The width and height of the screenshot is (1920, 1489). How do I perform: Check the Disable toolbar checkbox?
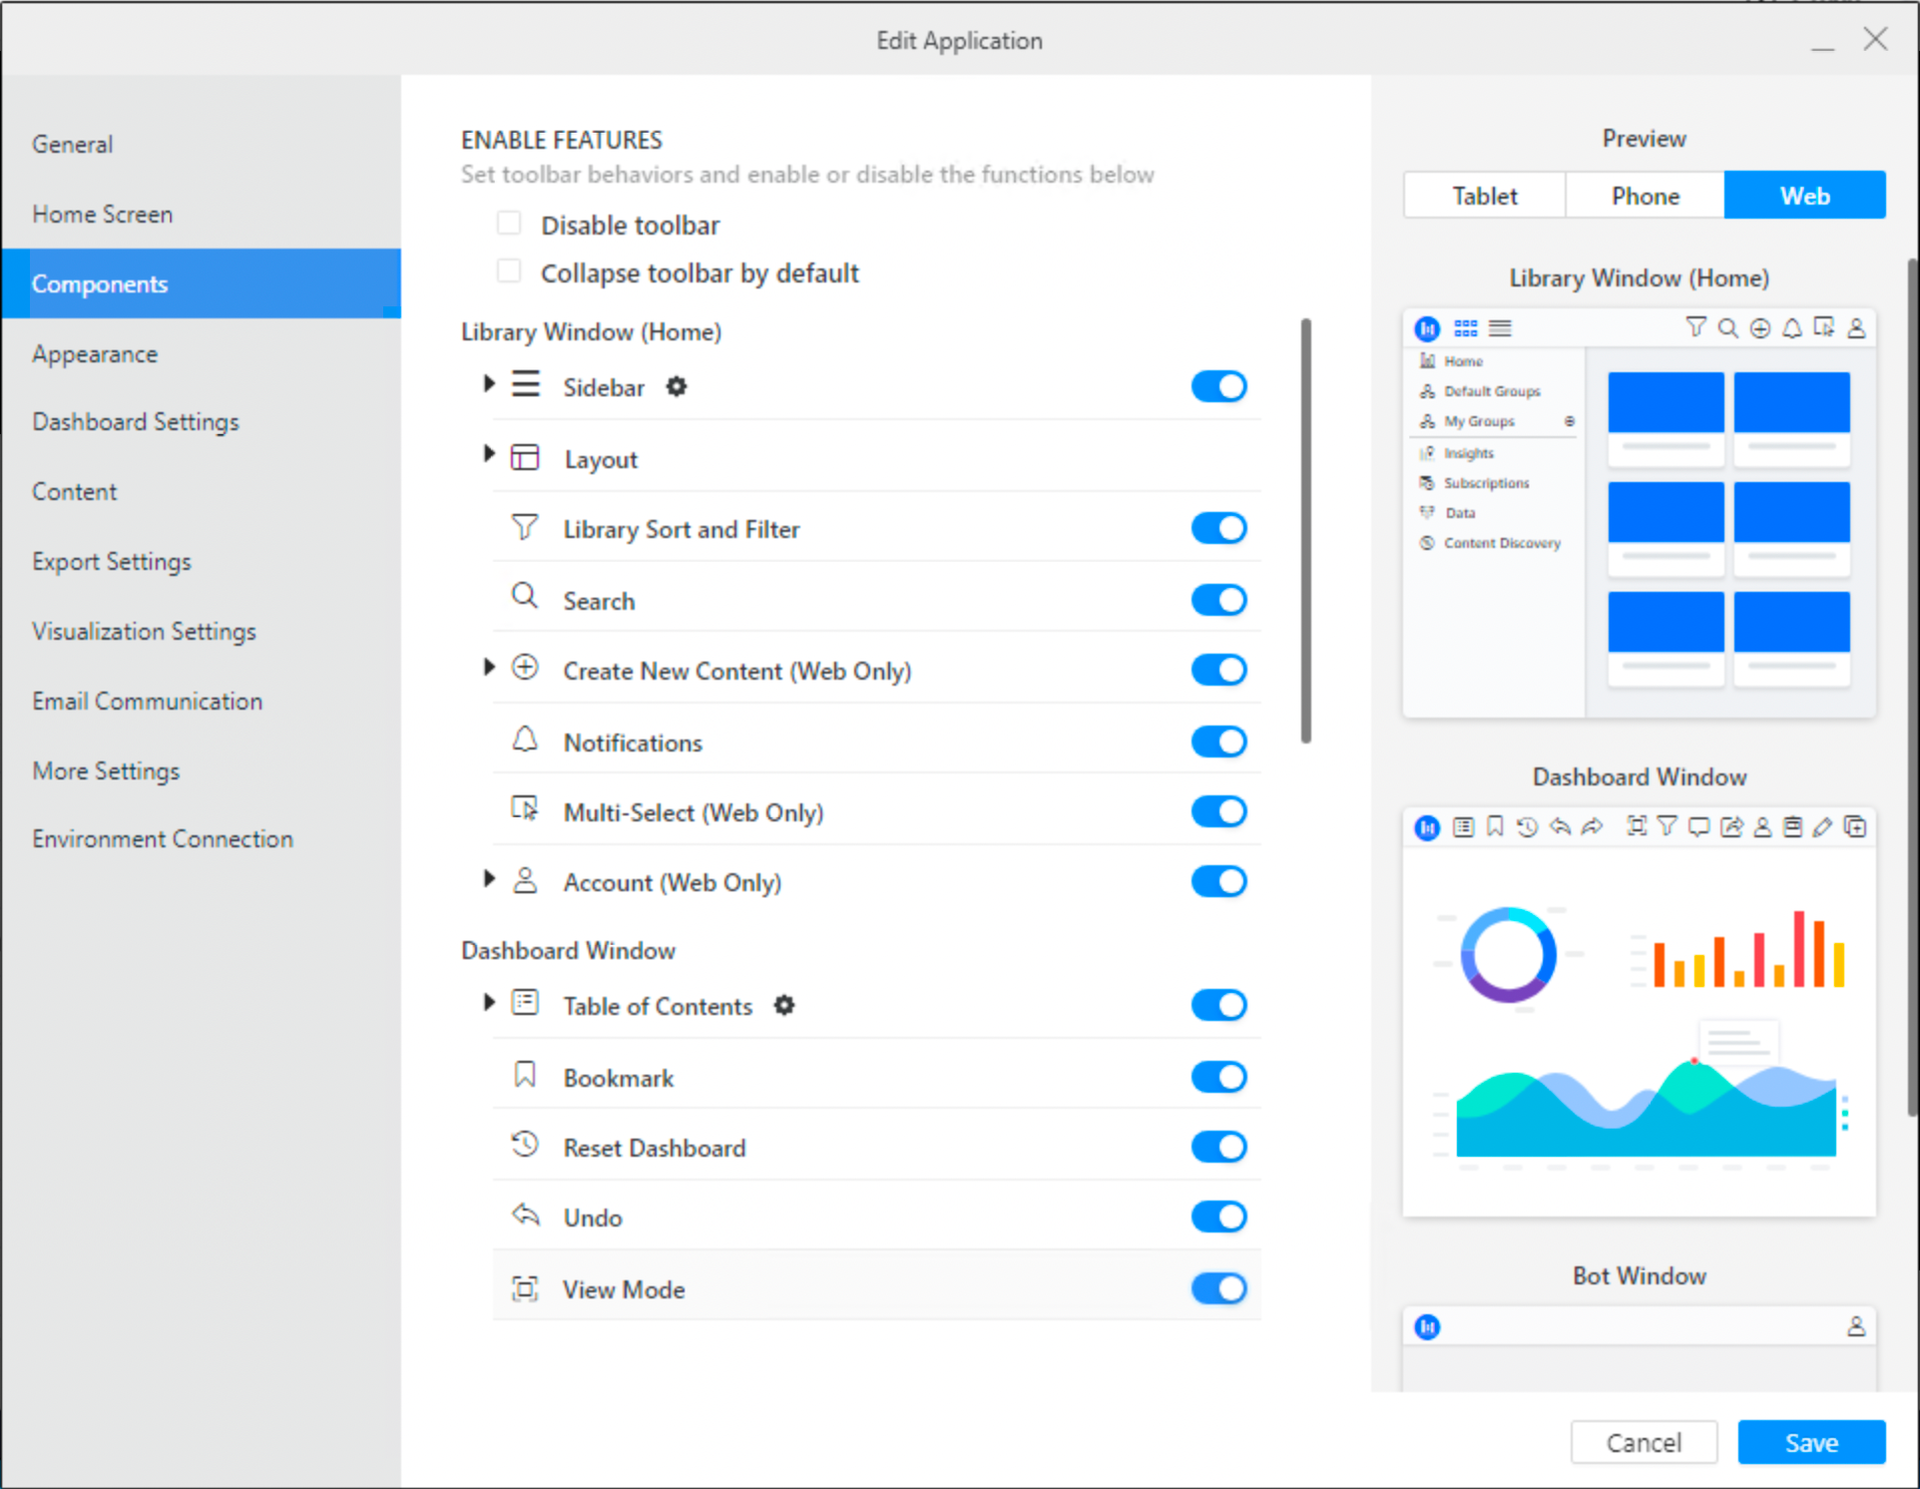(x=509, y=223)
